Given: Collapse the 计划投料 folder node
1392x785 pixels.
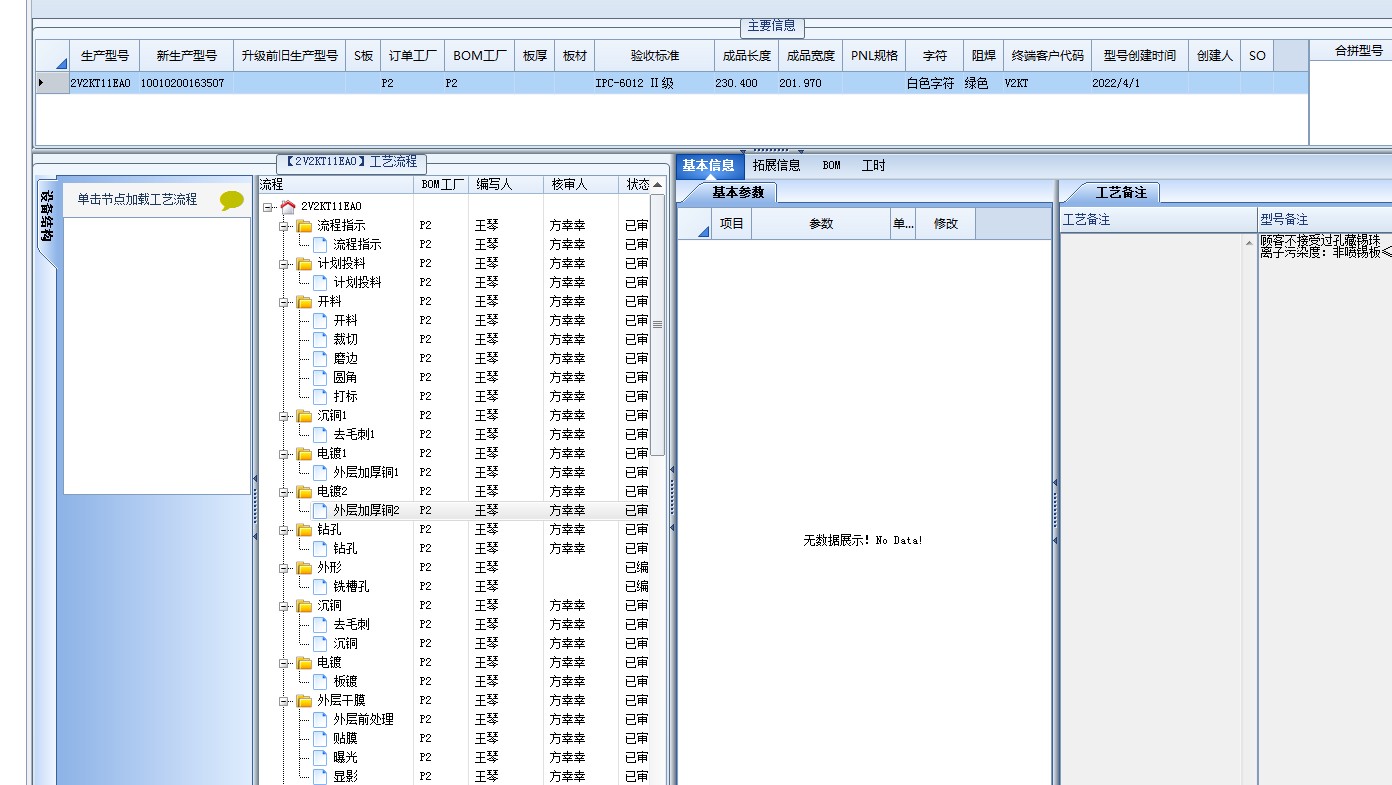Looking at the screenshot, I should (x=284, y=264).
